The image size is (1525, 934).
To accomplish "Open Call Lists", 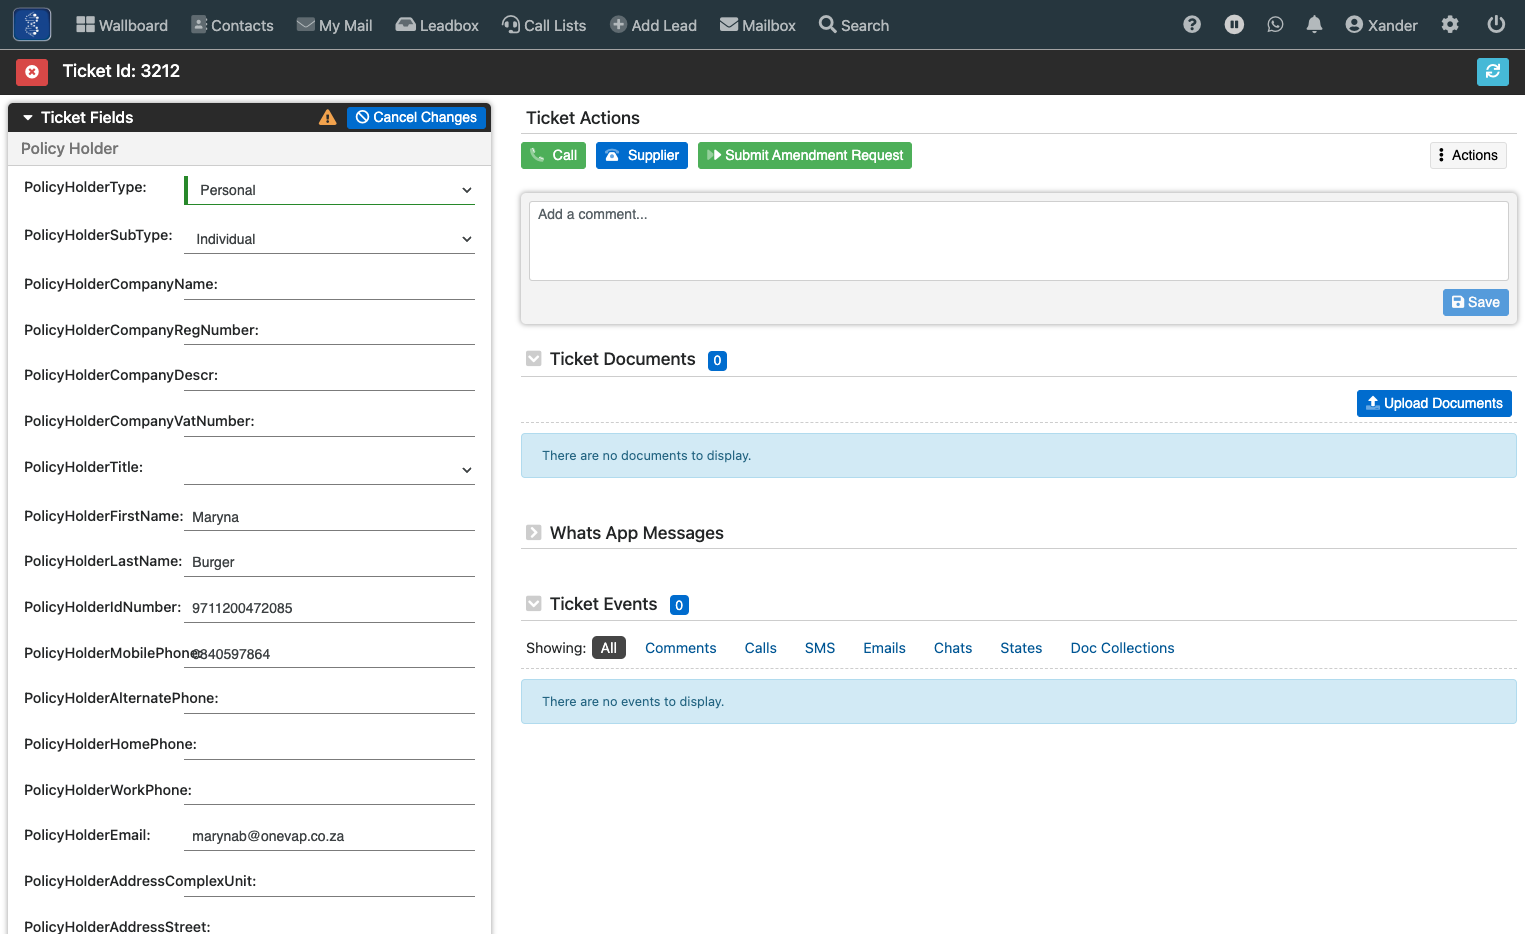I will click(544, 25).
